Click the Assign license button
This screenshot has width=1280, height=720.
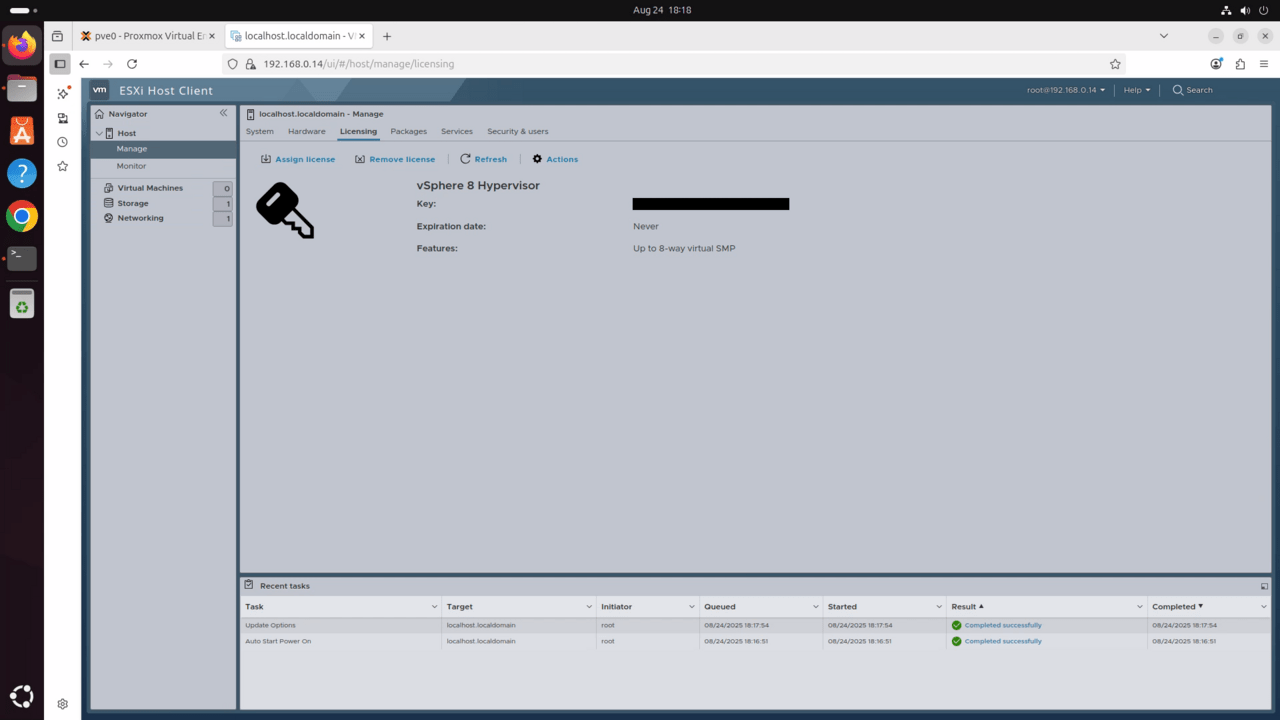tap(298, 159)
